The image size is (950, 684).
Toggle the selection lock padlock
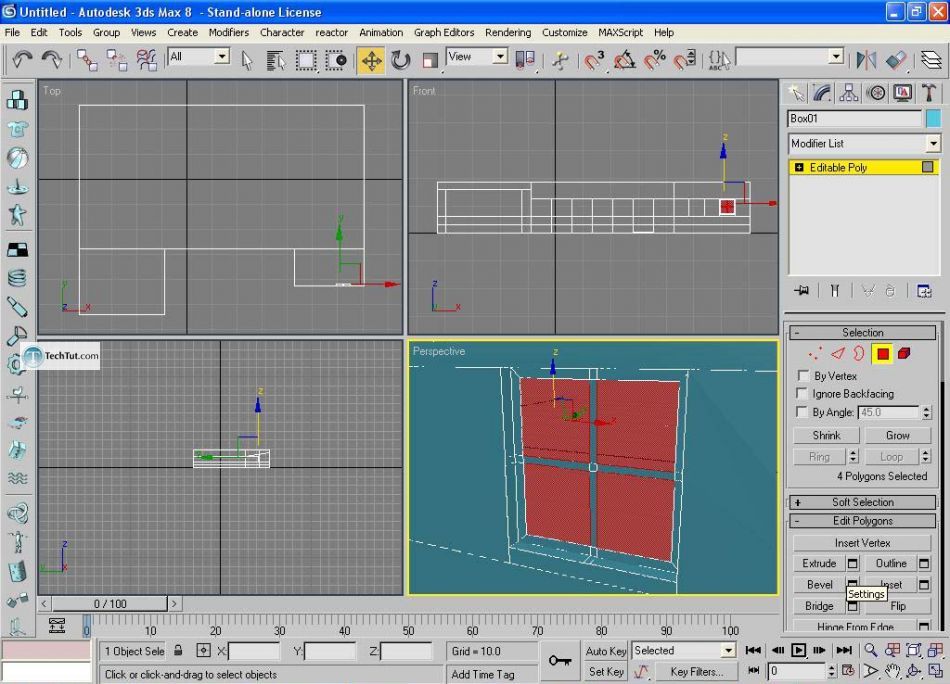pyautogui.click(x=178, y=651)
